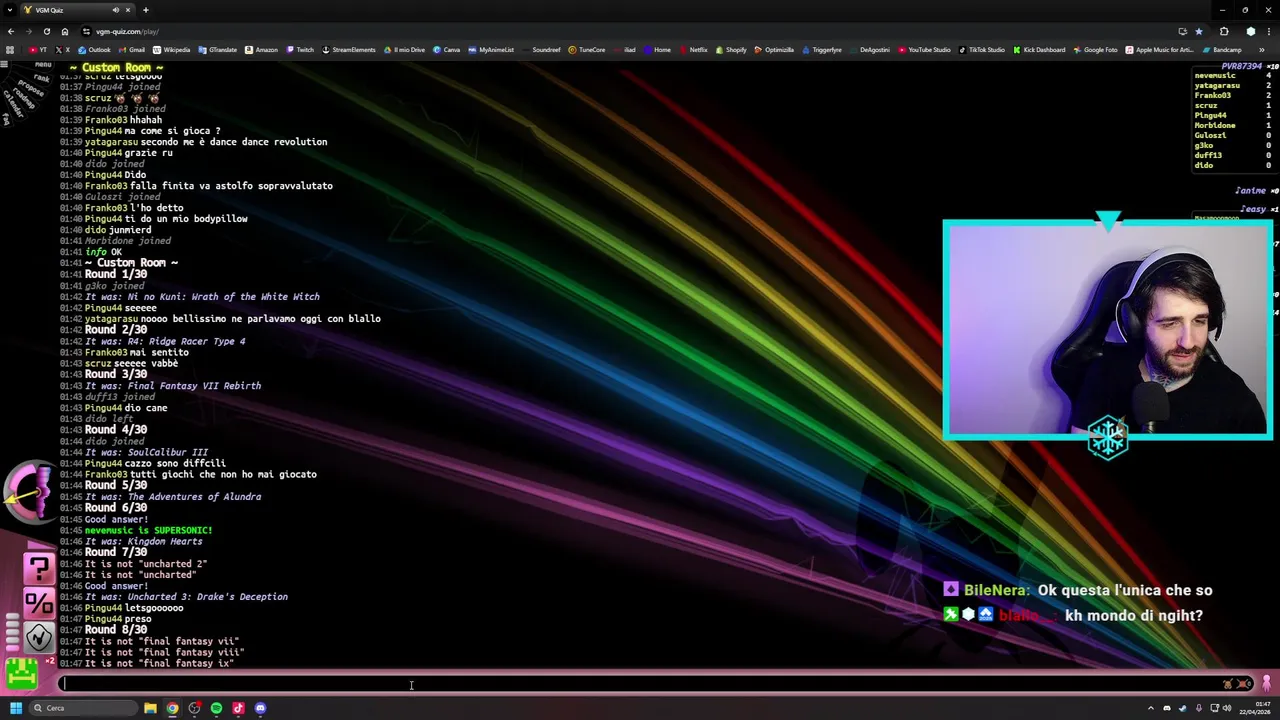Open the TikTok Studio bookmark

(982, 50)
